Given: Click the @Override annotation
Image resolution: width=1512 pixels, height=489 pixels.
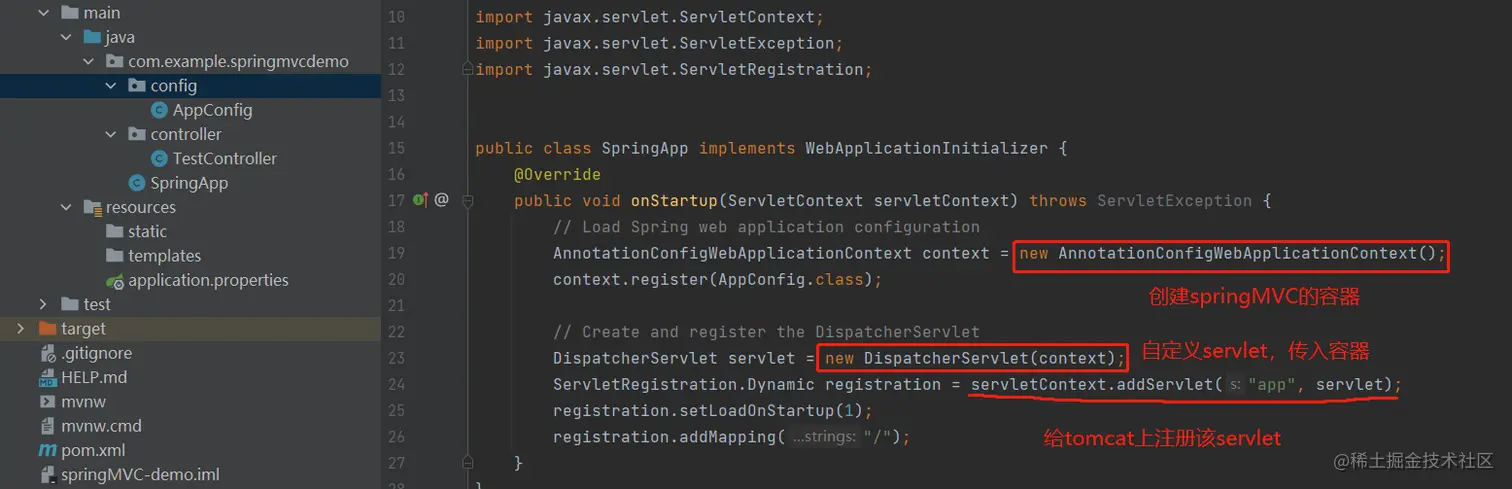Looking at the screenshot, I should [x=557, y=174].
